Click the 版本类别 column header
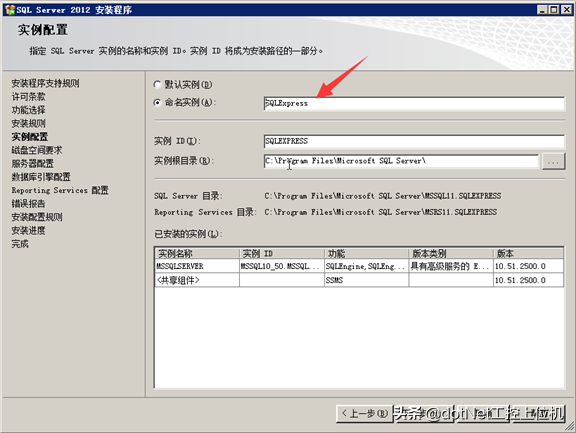Viewport: 576px width, 433px height. coord(451,253)
